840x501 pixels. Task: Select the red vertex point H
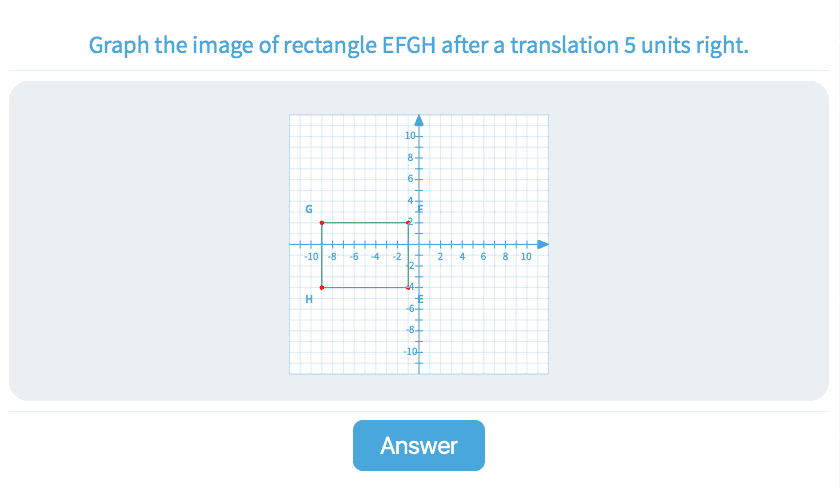[x=321, y=288]
